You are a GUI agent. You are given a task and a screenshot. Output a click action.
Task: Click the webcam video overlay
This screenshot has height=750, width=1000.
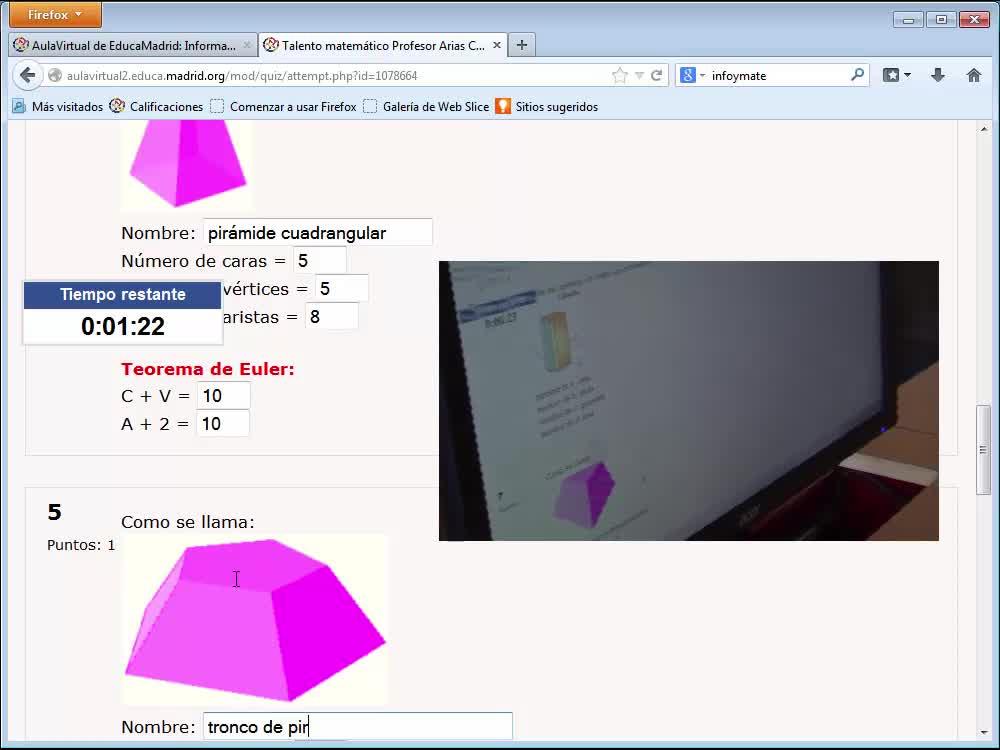689,401
